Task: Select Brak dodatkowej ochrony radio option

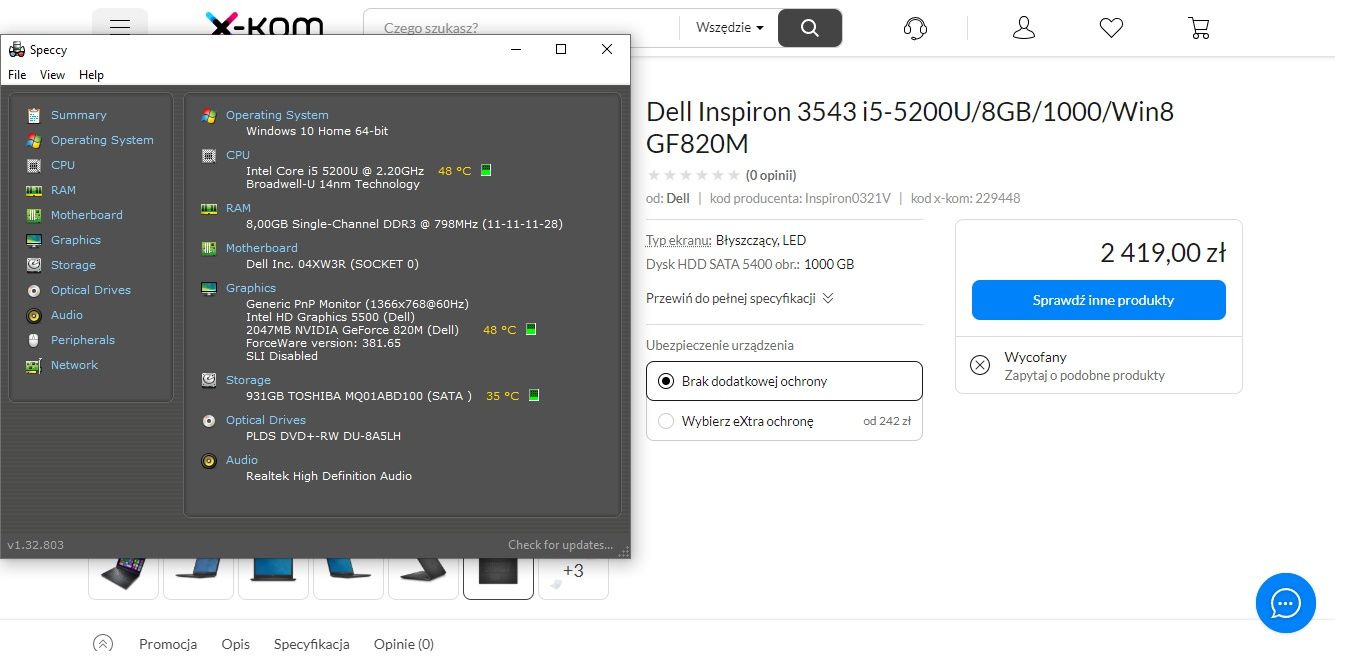Action: [666, 381]
